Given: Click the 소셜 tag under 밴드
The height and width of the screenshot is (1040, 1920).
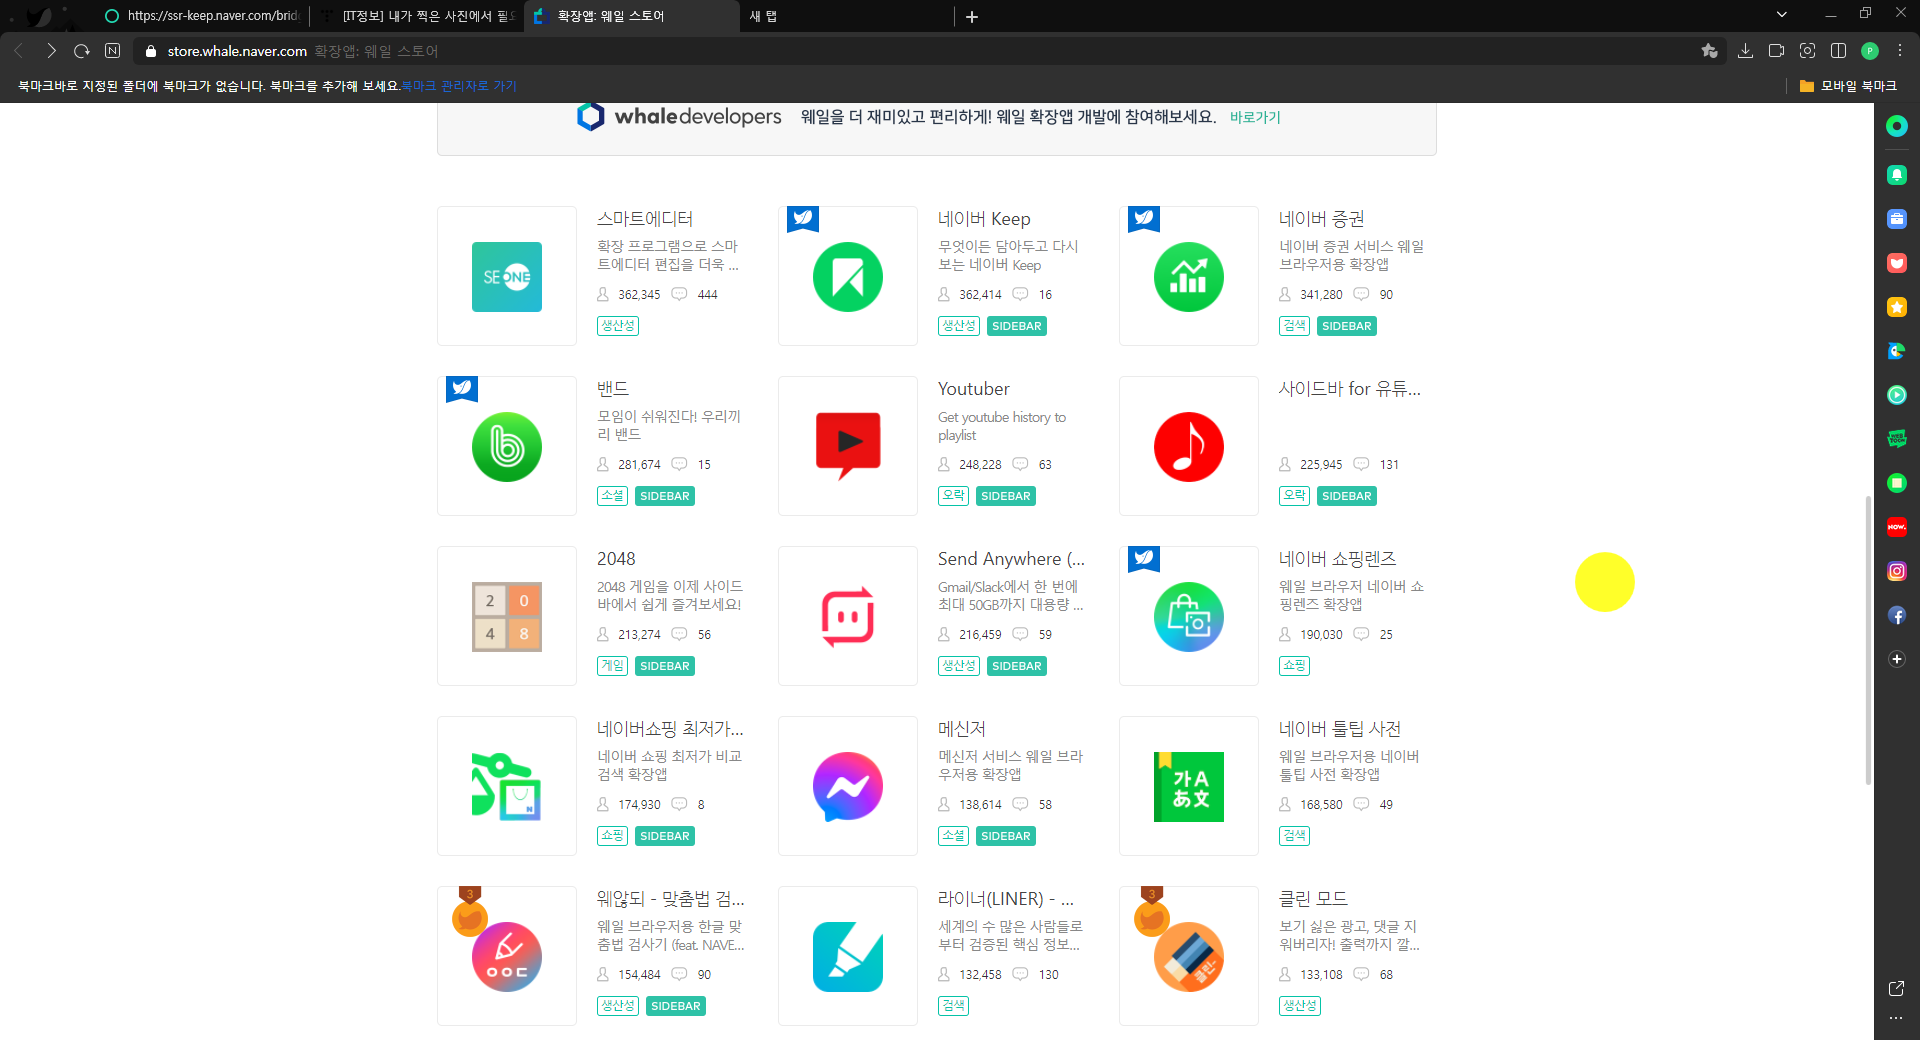Looking at the screenshot, I should click(612, 496).
